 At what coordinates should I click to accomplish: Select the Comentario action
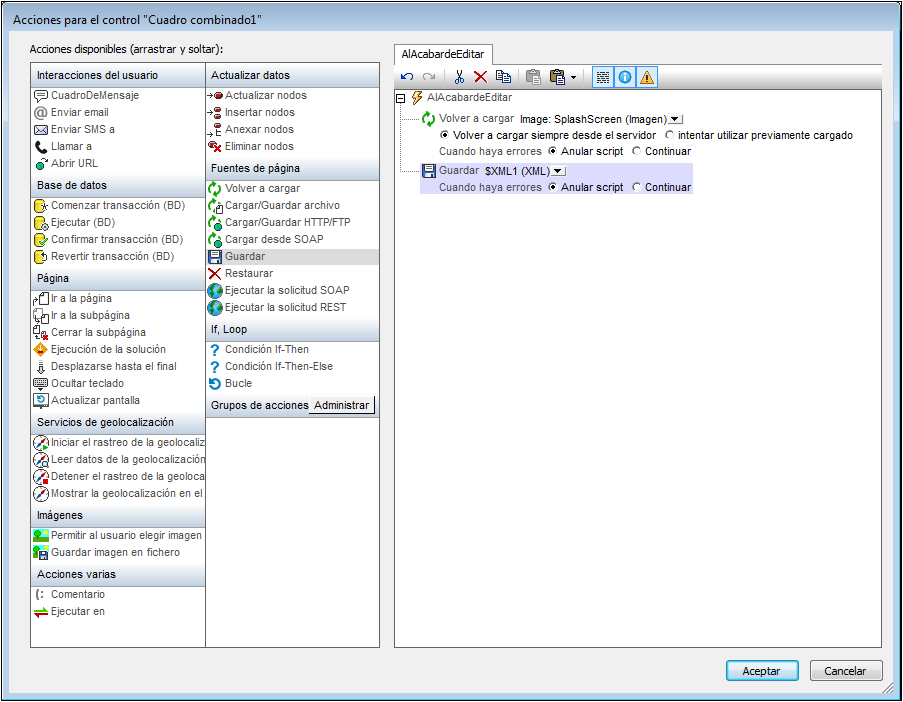(70, 594)
